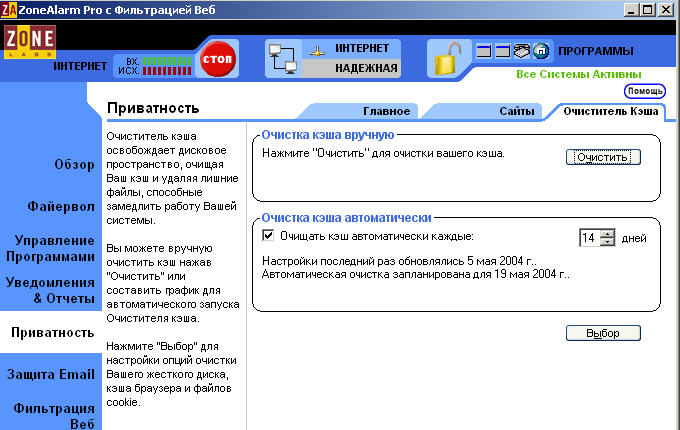Open Фильтрация Веб sidebar section
The image size is (680, 430).
pyautogui.click(x=54, y=416)
